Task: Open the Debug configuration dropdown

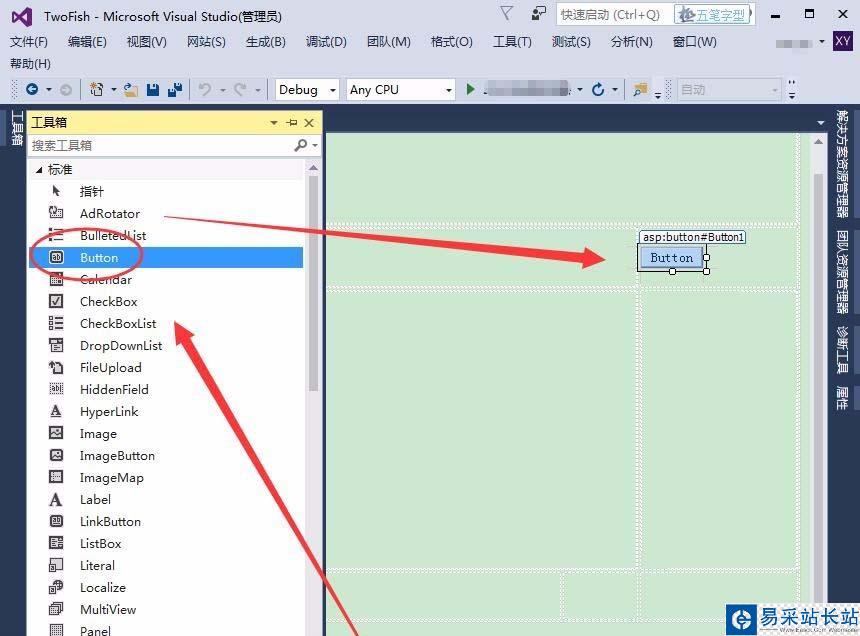Action: [x=333, y=90]
